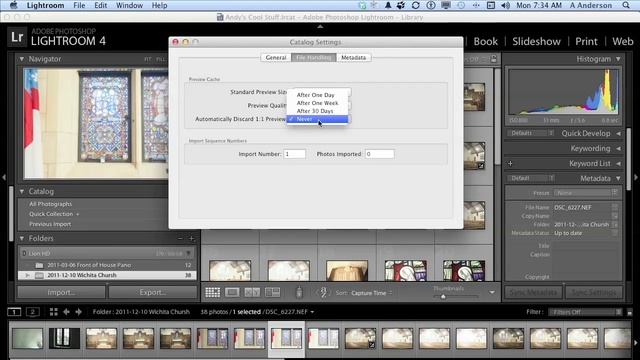Open second window display button 2
This screenshot has height=360, width=640.
[x=33, y=312]
